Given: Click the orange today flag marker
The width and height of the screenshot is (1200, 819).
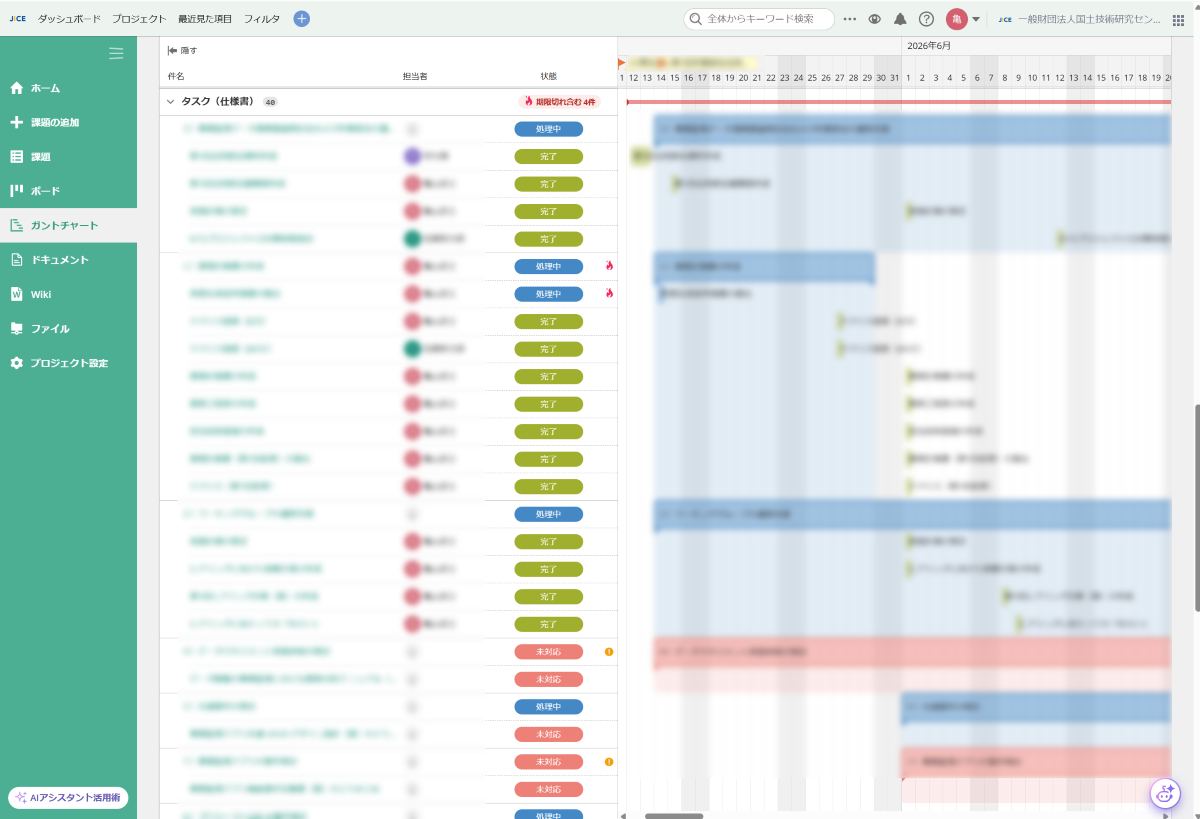Looking at the screenshot, I should point(621,63).
